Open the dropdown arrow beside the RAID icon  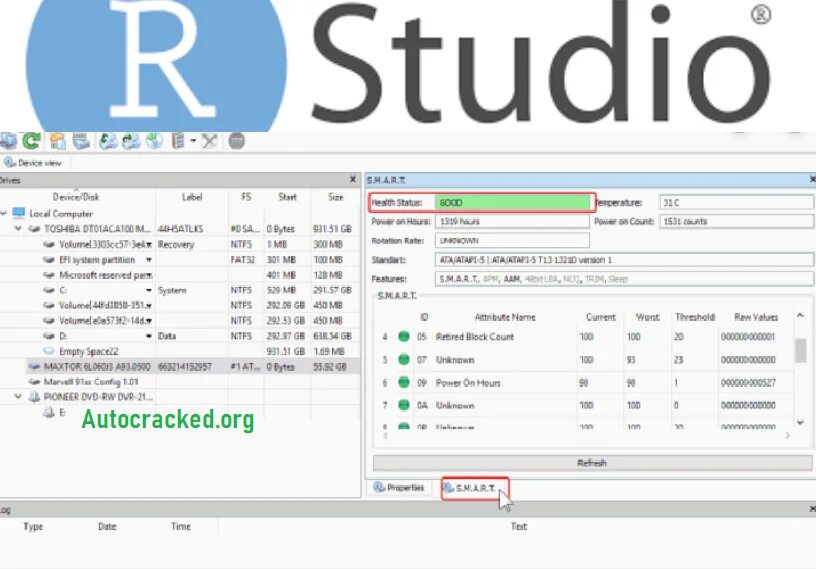click(193, 141)
